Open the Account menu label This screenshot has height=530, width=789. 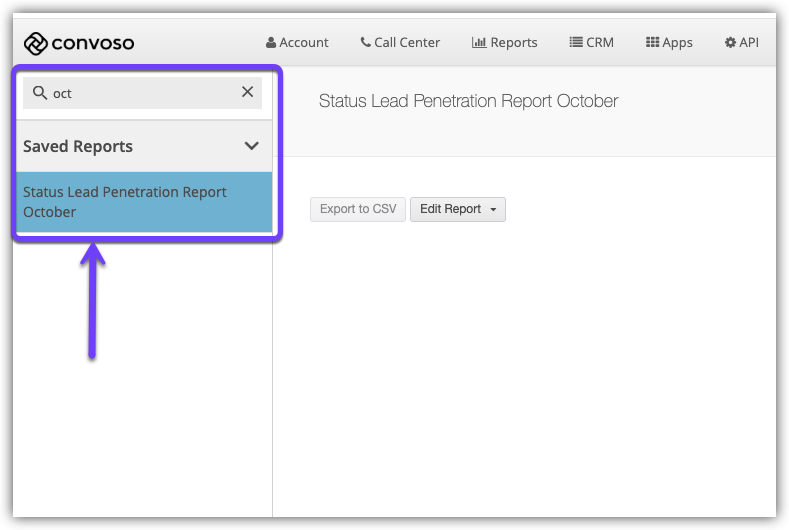tap(304, 43)
